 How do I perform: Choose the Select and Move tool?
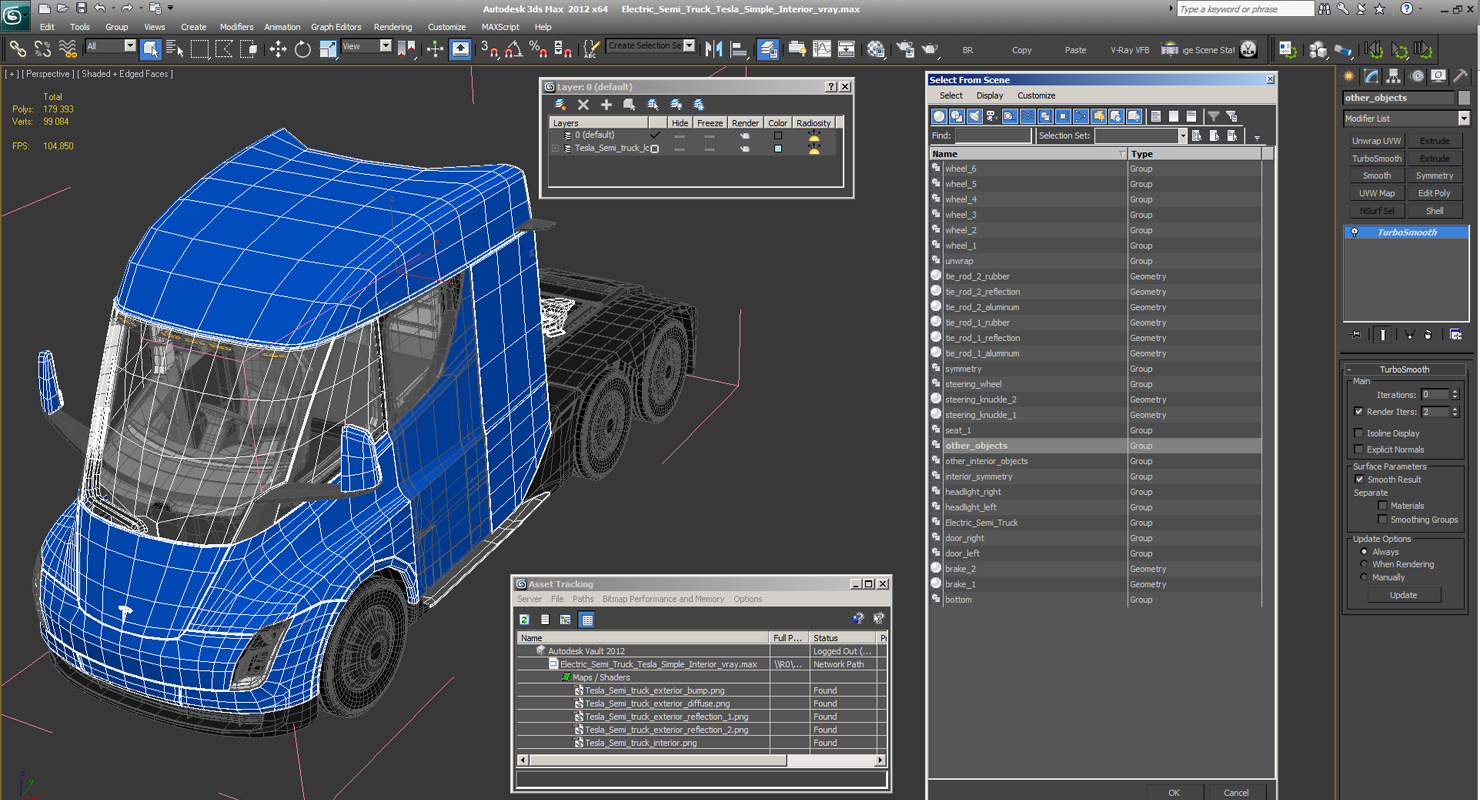click(278, 48)
